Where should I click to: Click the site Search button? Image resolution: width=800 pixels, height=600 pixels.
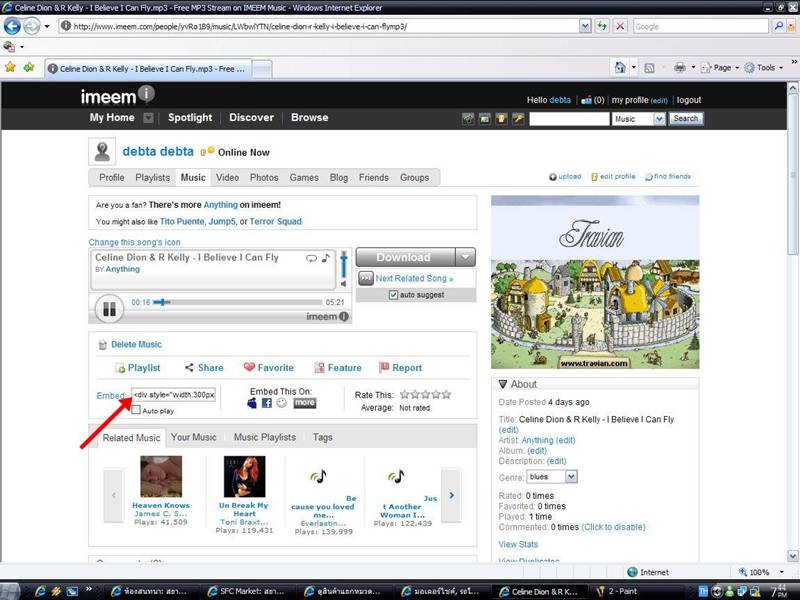point(686,118)
